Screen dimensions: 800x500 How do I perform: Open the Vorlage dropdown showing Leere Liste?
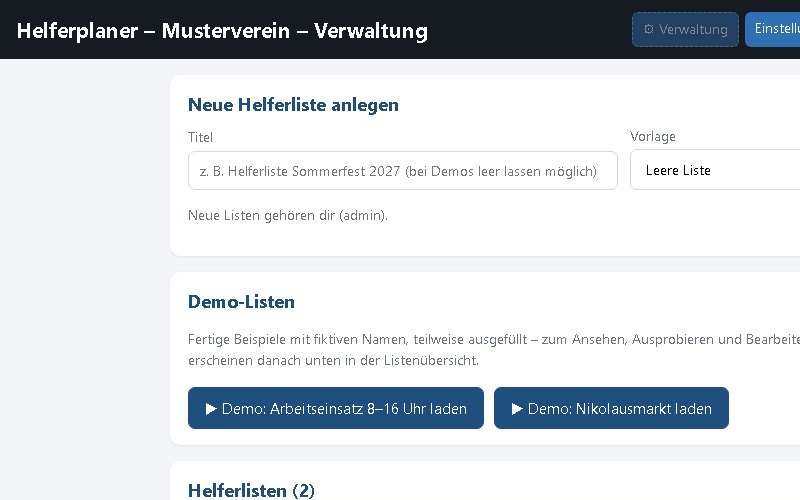pos(715,170)
